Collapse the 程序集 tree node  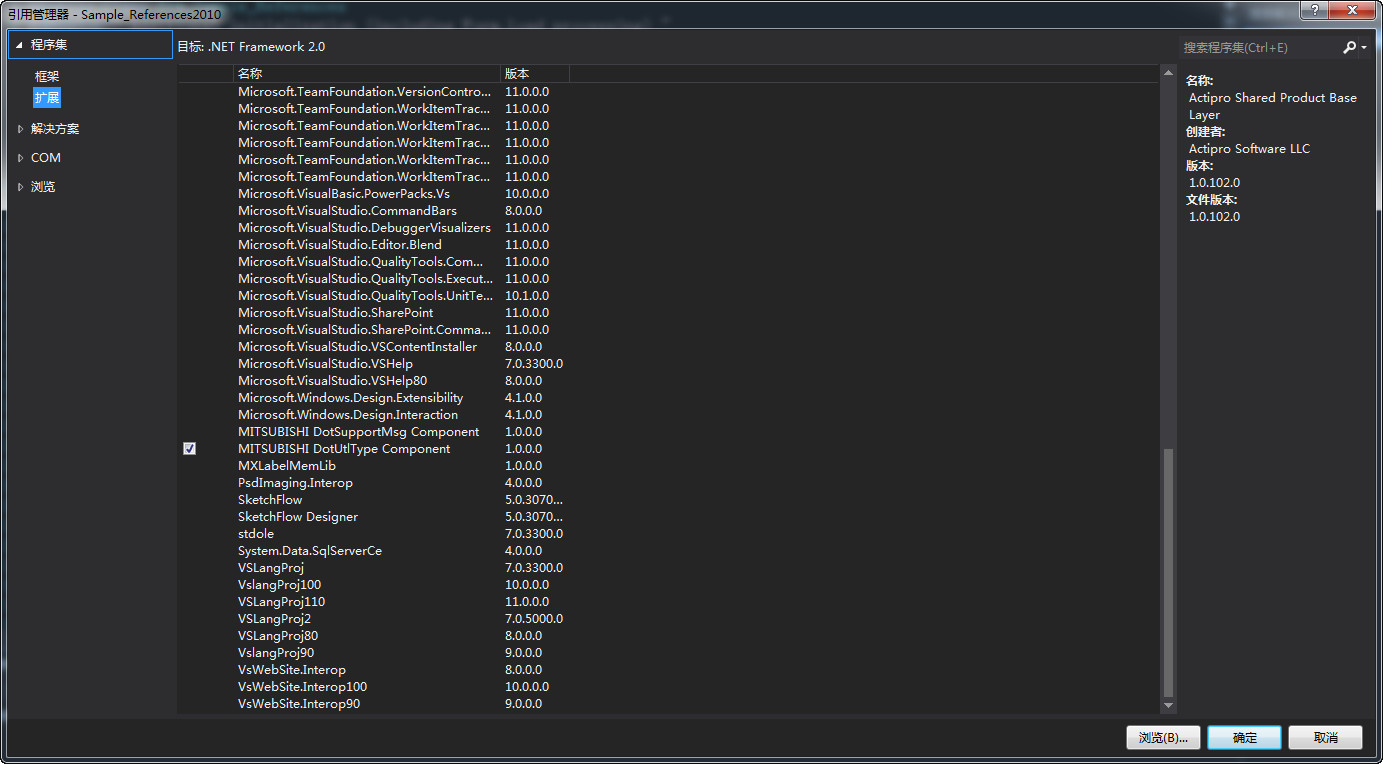pos(19,45)
